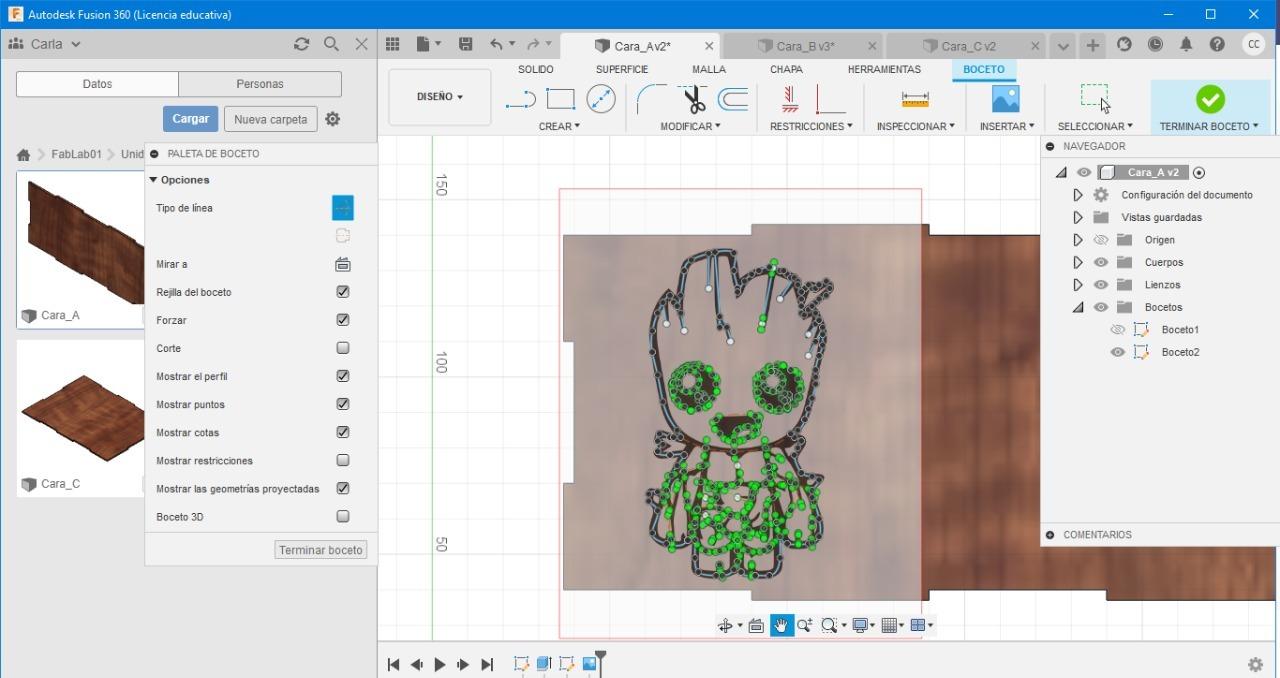Open the DISEÑO workspace dropdown
The image size is (1280, 678).
click(x=440, y=97)
